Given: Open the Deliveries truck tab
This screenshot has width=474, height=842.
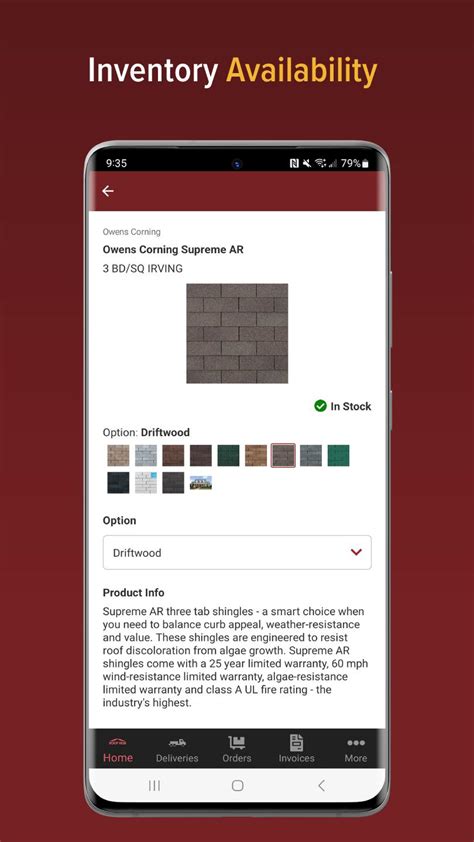Looking at the screenshot, I should (x=177, y=751).
